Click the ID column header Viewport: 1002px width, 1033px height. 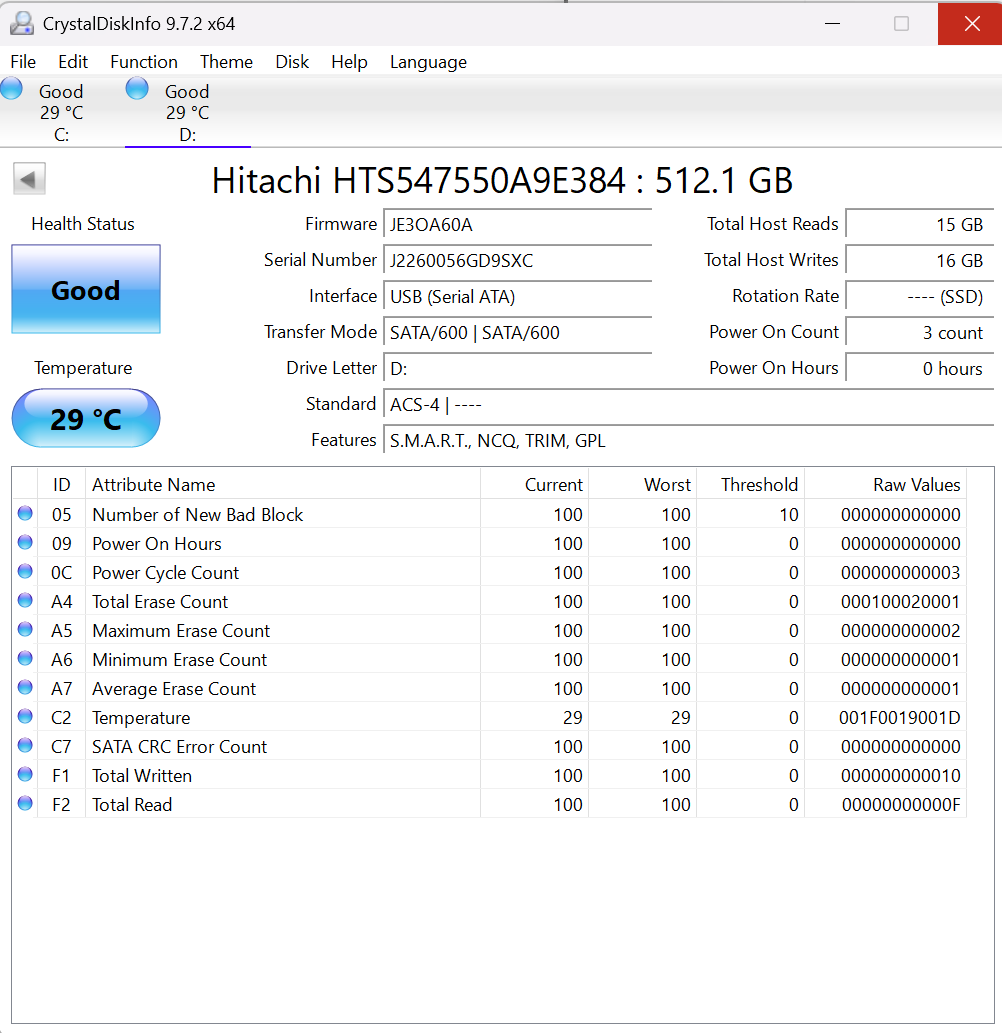[x=61, y=484]
